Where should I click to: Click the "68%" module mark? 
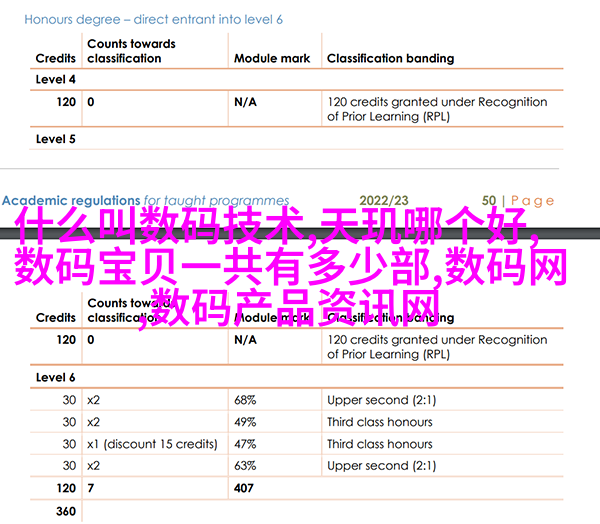click(245, 400)
